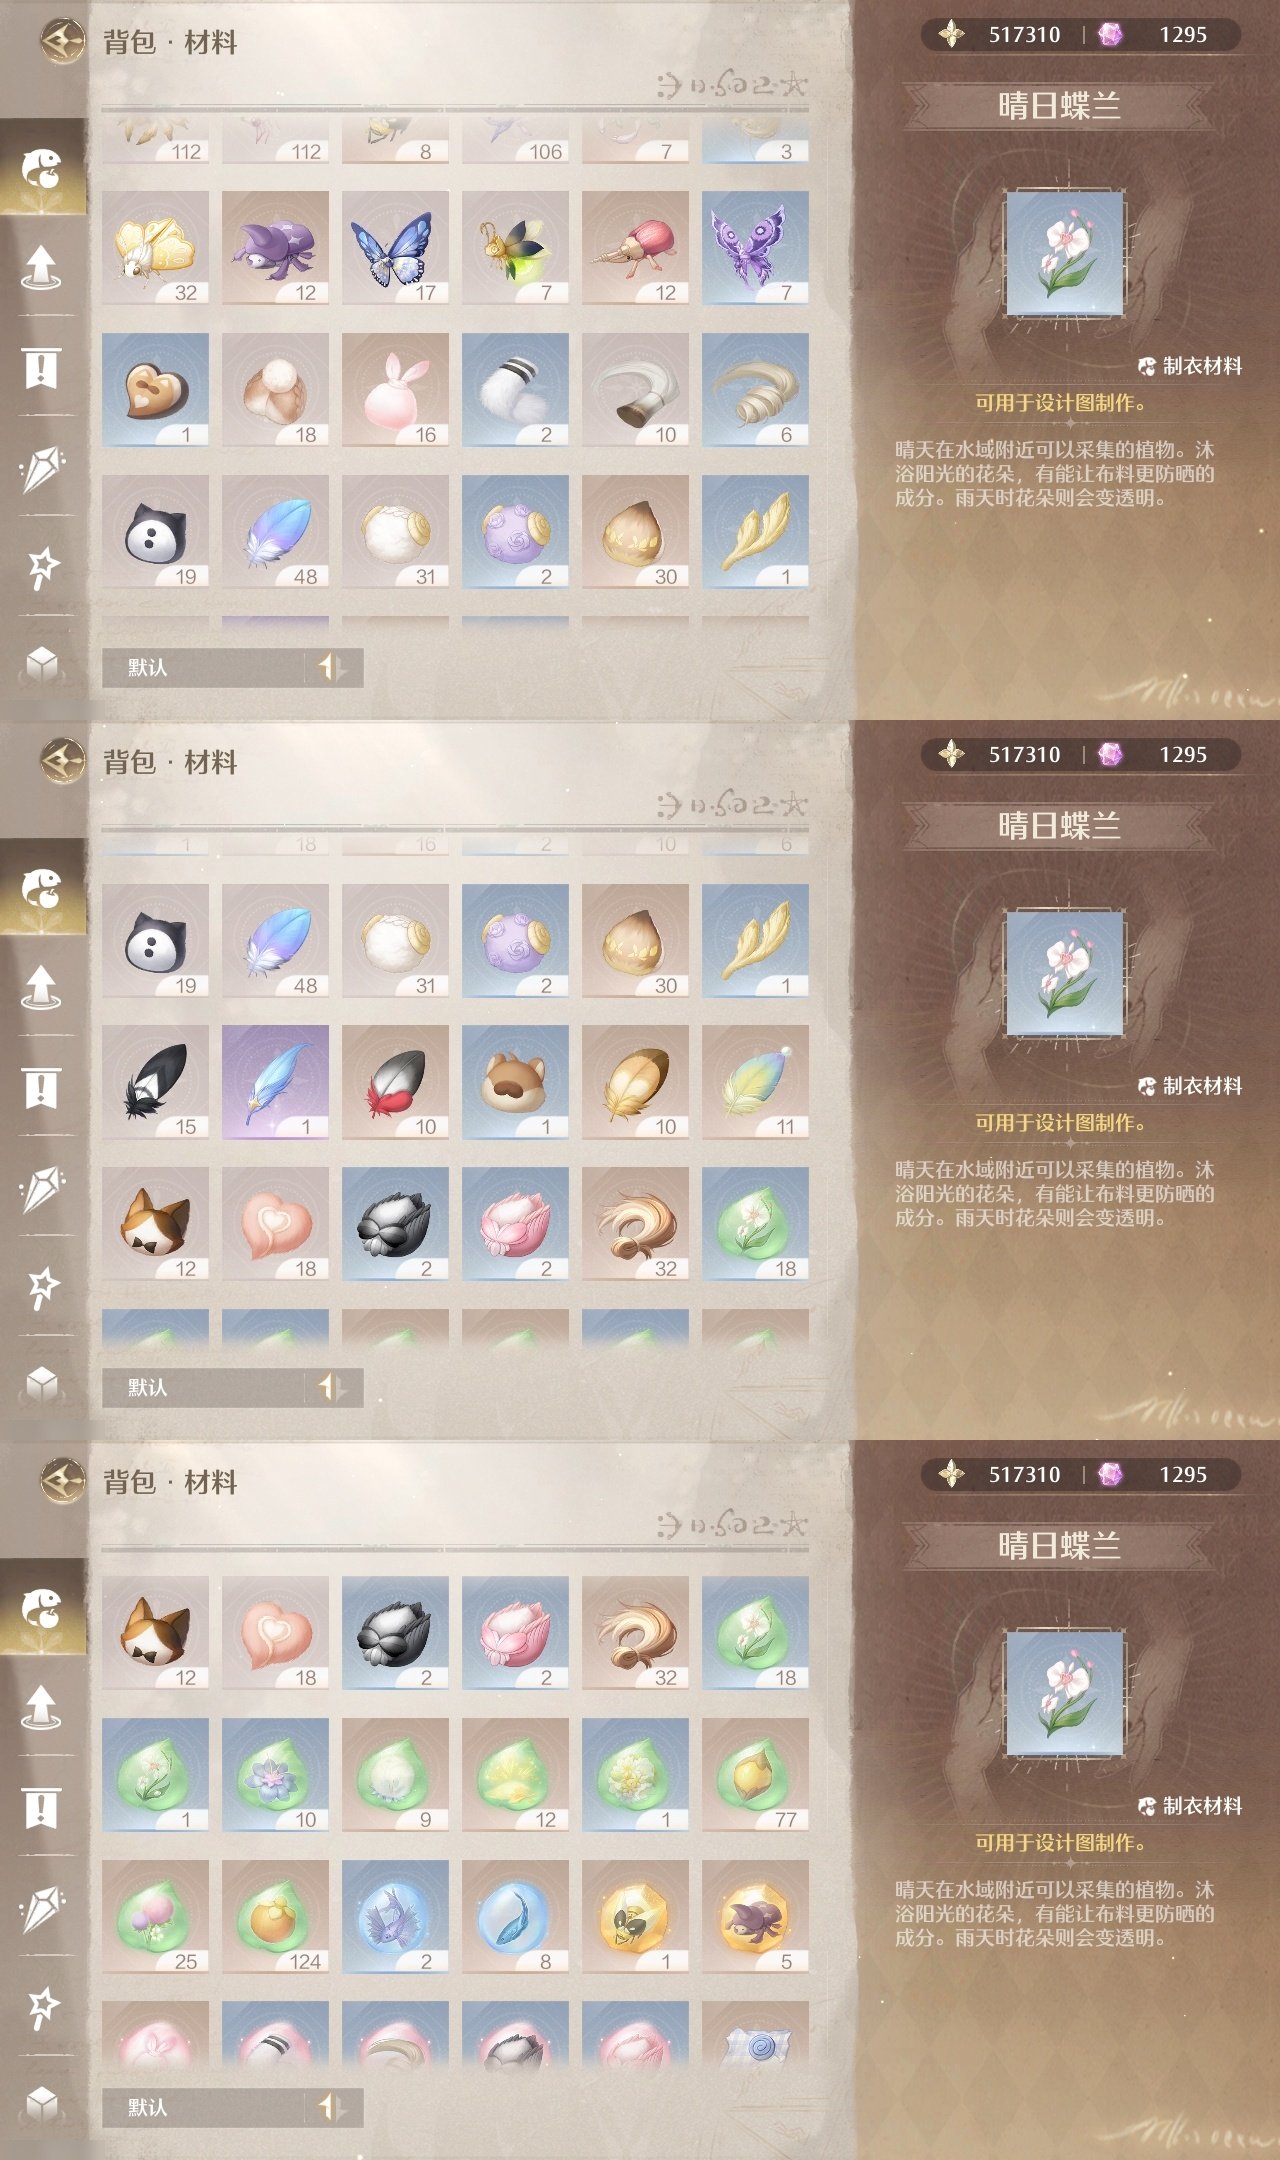Select the purple horned beetle material

pos(275,248)
